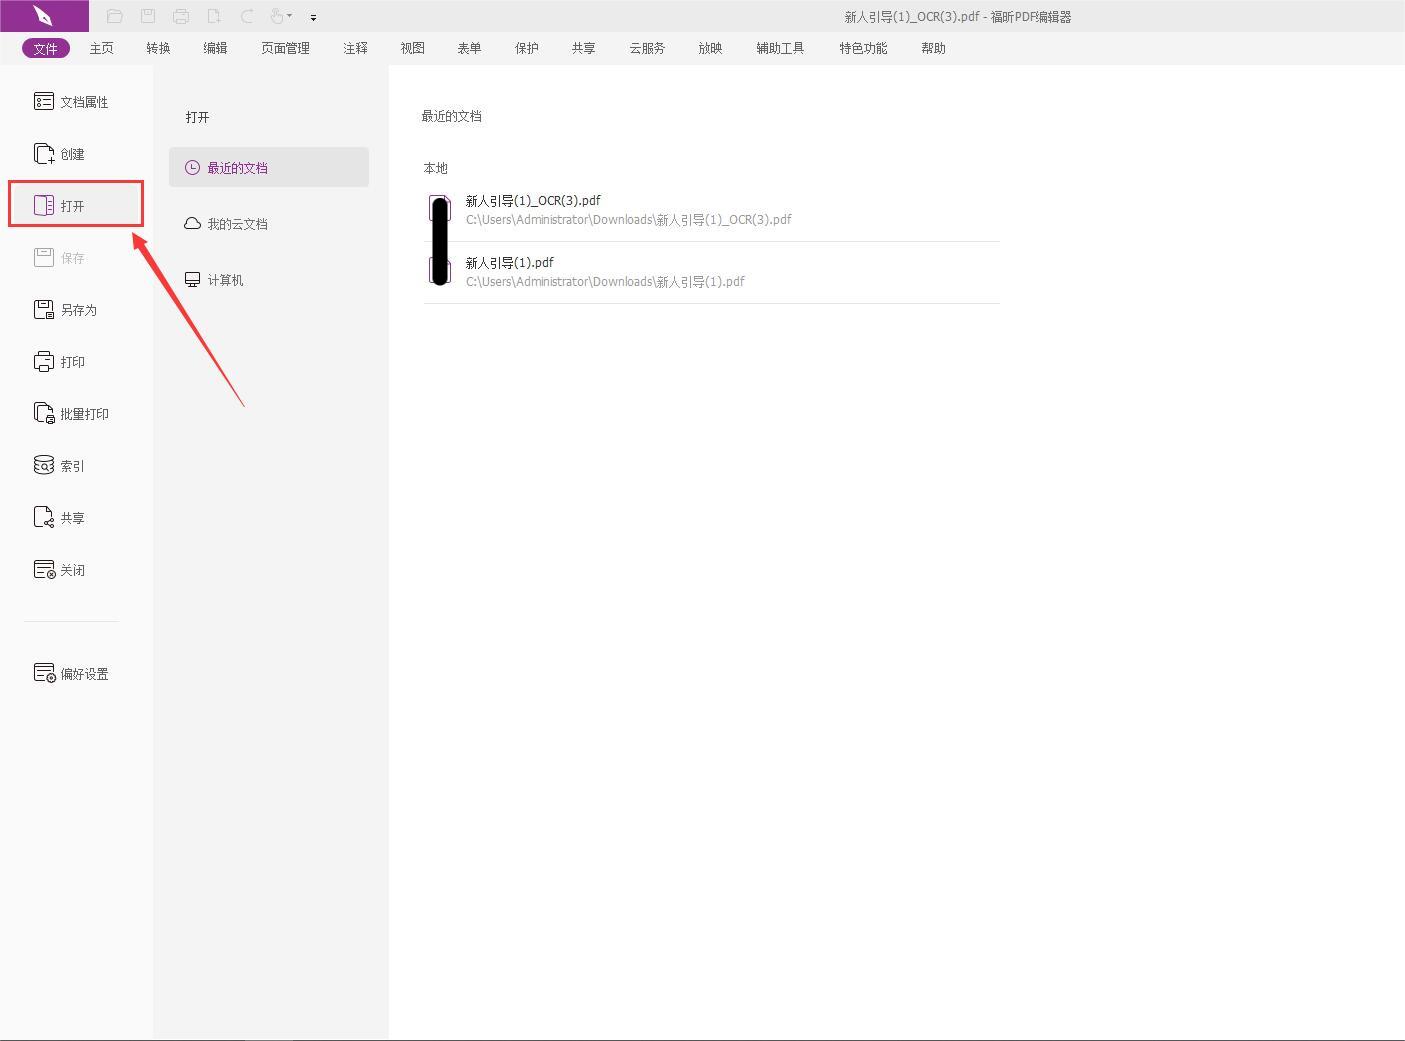The width and height of the screenshot is (1405, 1041).
Task: Open 新人引导(1).pdf from recent list
Action: click(510, 262)
